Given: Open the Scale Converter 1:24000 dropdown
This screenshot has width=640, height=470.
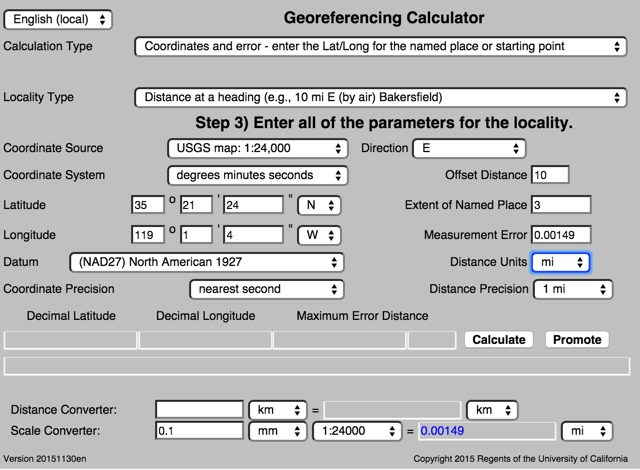Looking at the screenshot, I should [357, 431].
